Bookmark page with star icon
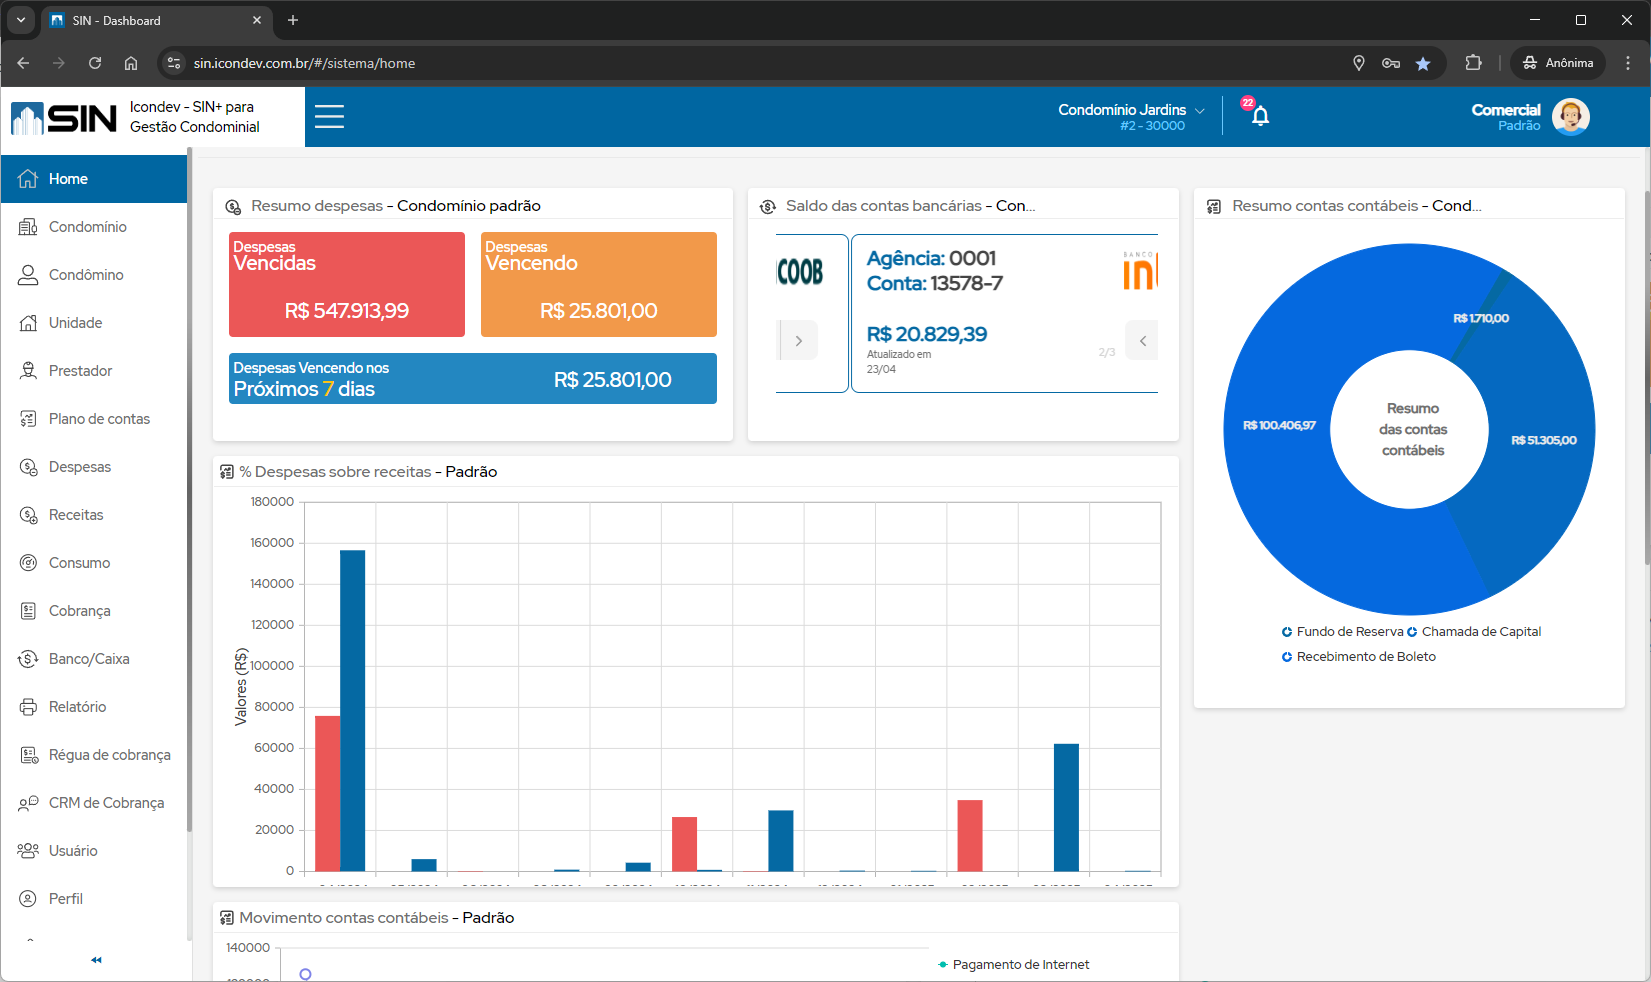1651x982 pixels. [x=1423, y=63]
